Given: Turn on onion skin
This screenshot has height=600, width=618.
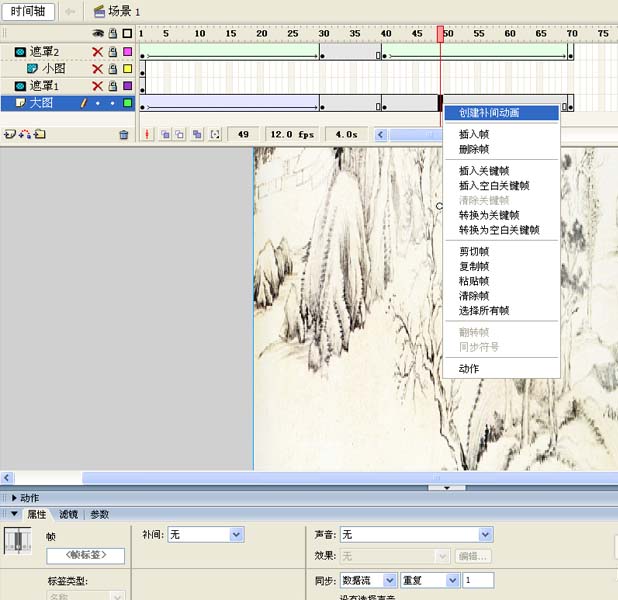Looking at the screenshot, I should pyautogui.click(x=165, y=134).
